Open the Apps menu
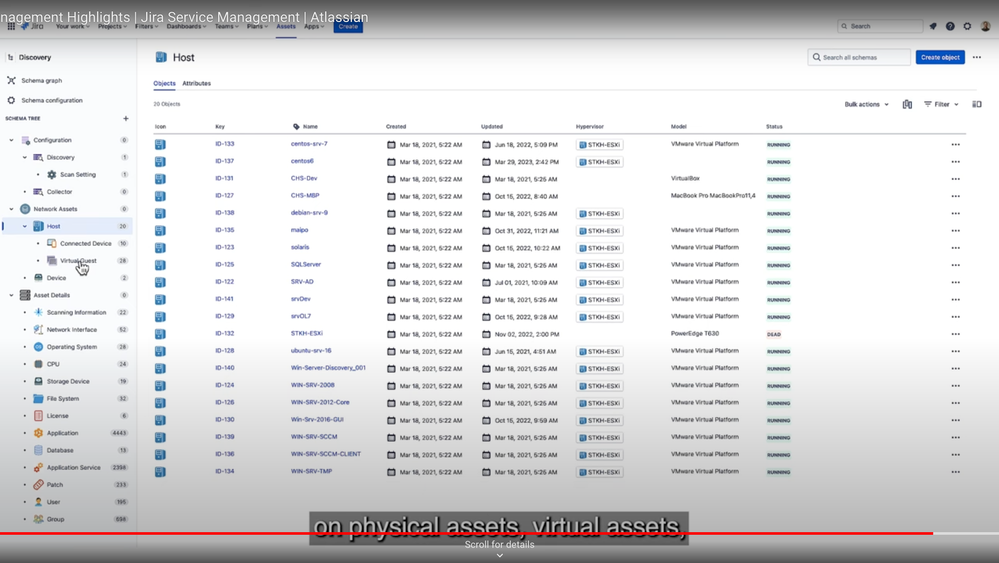The width and height of the screenshot is (999, 563). pos(313,27)
